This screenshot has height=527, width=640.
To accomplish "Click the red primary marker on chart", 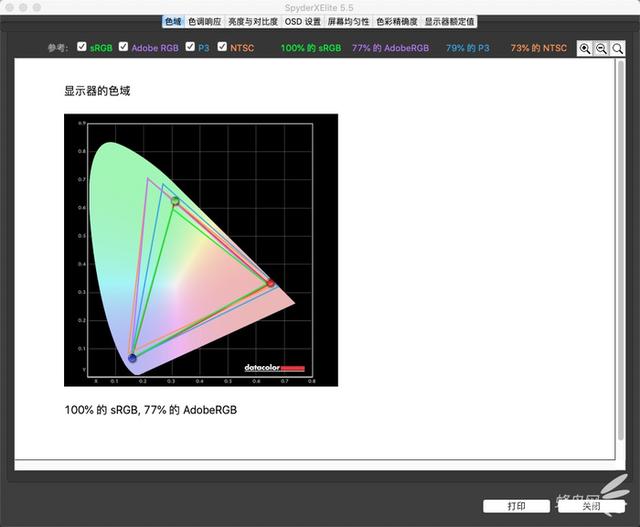I will pos(270,283).
